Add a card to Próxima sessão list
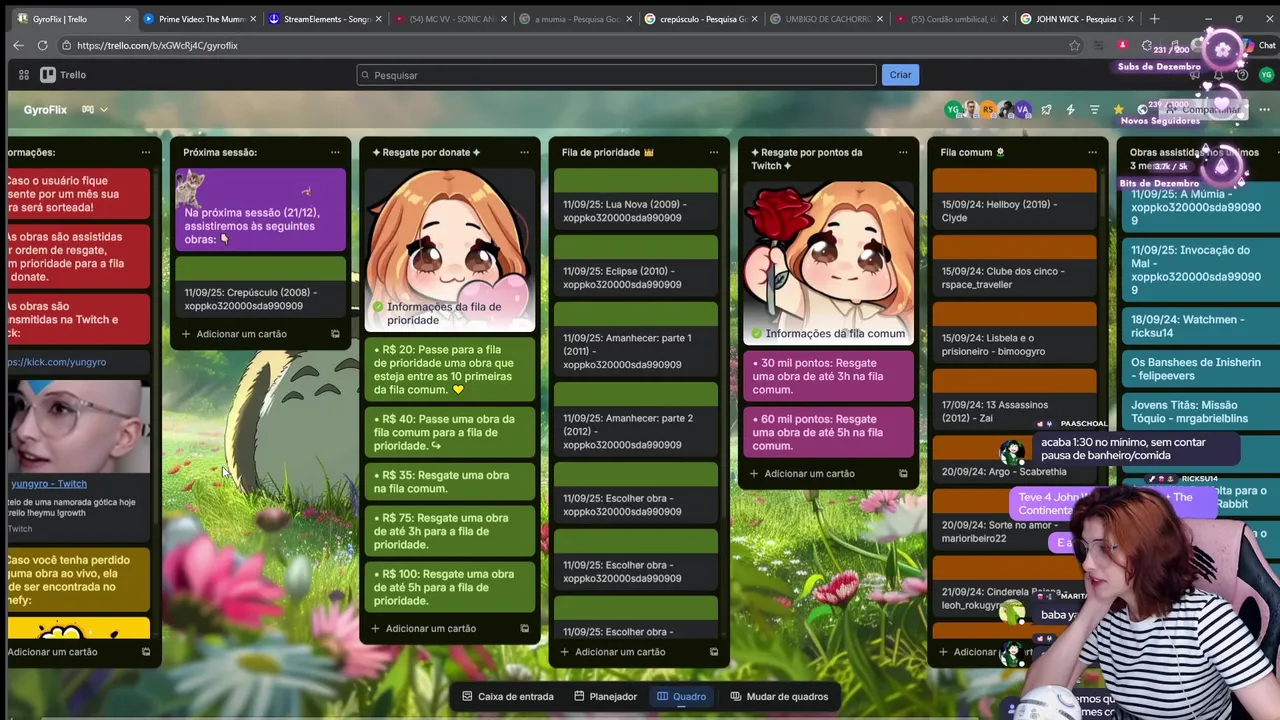Viewport: 1280px width, 720px height. [x=241, y=334]
